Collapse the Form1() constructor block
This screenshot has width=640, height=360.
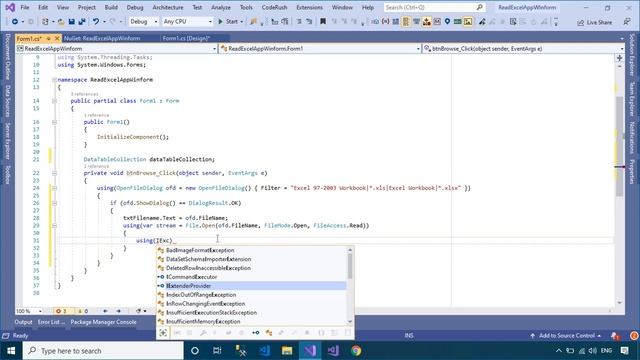point(54,122)
